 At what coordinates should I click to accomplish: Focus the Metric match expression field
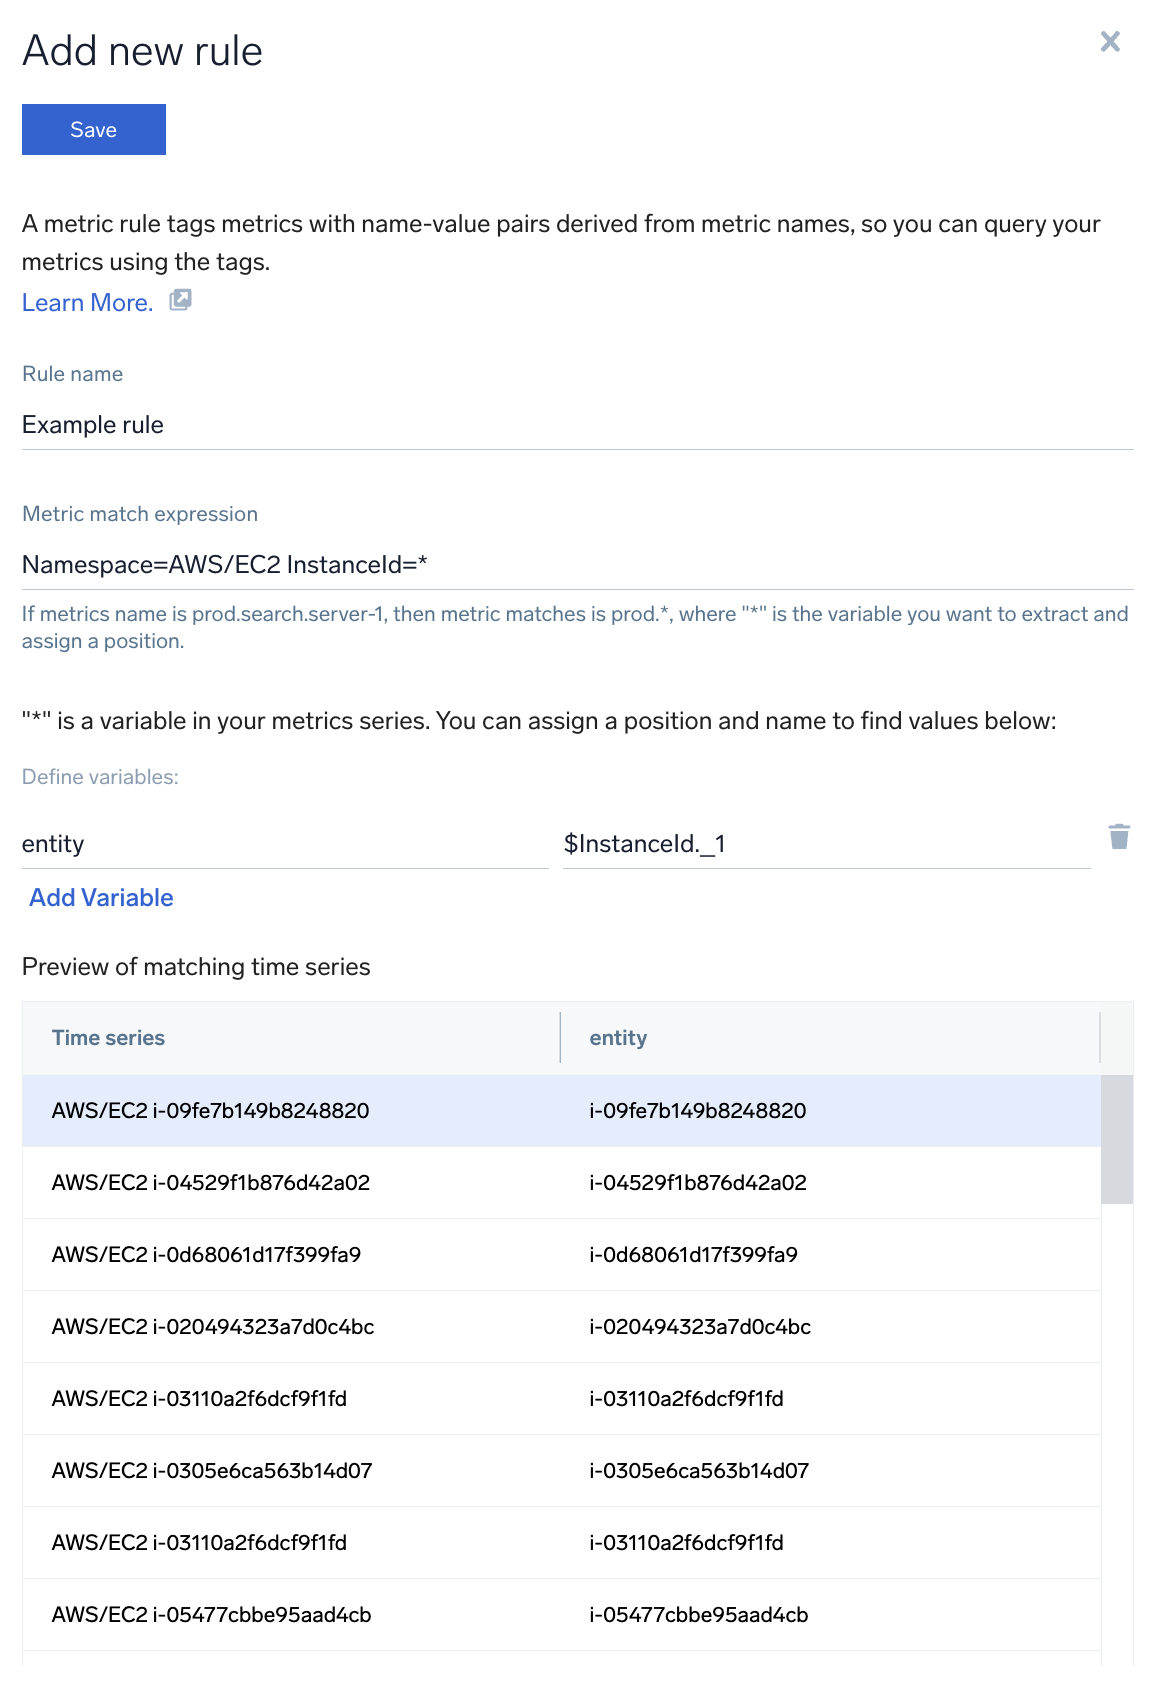(577, 565)
